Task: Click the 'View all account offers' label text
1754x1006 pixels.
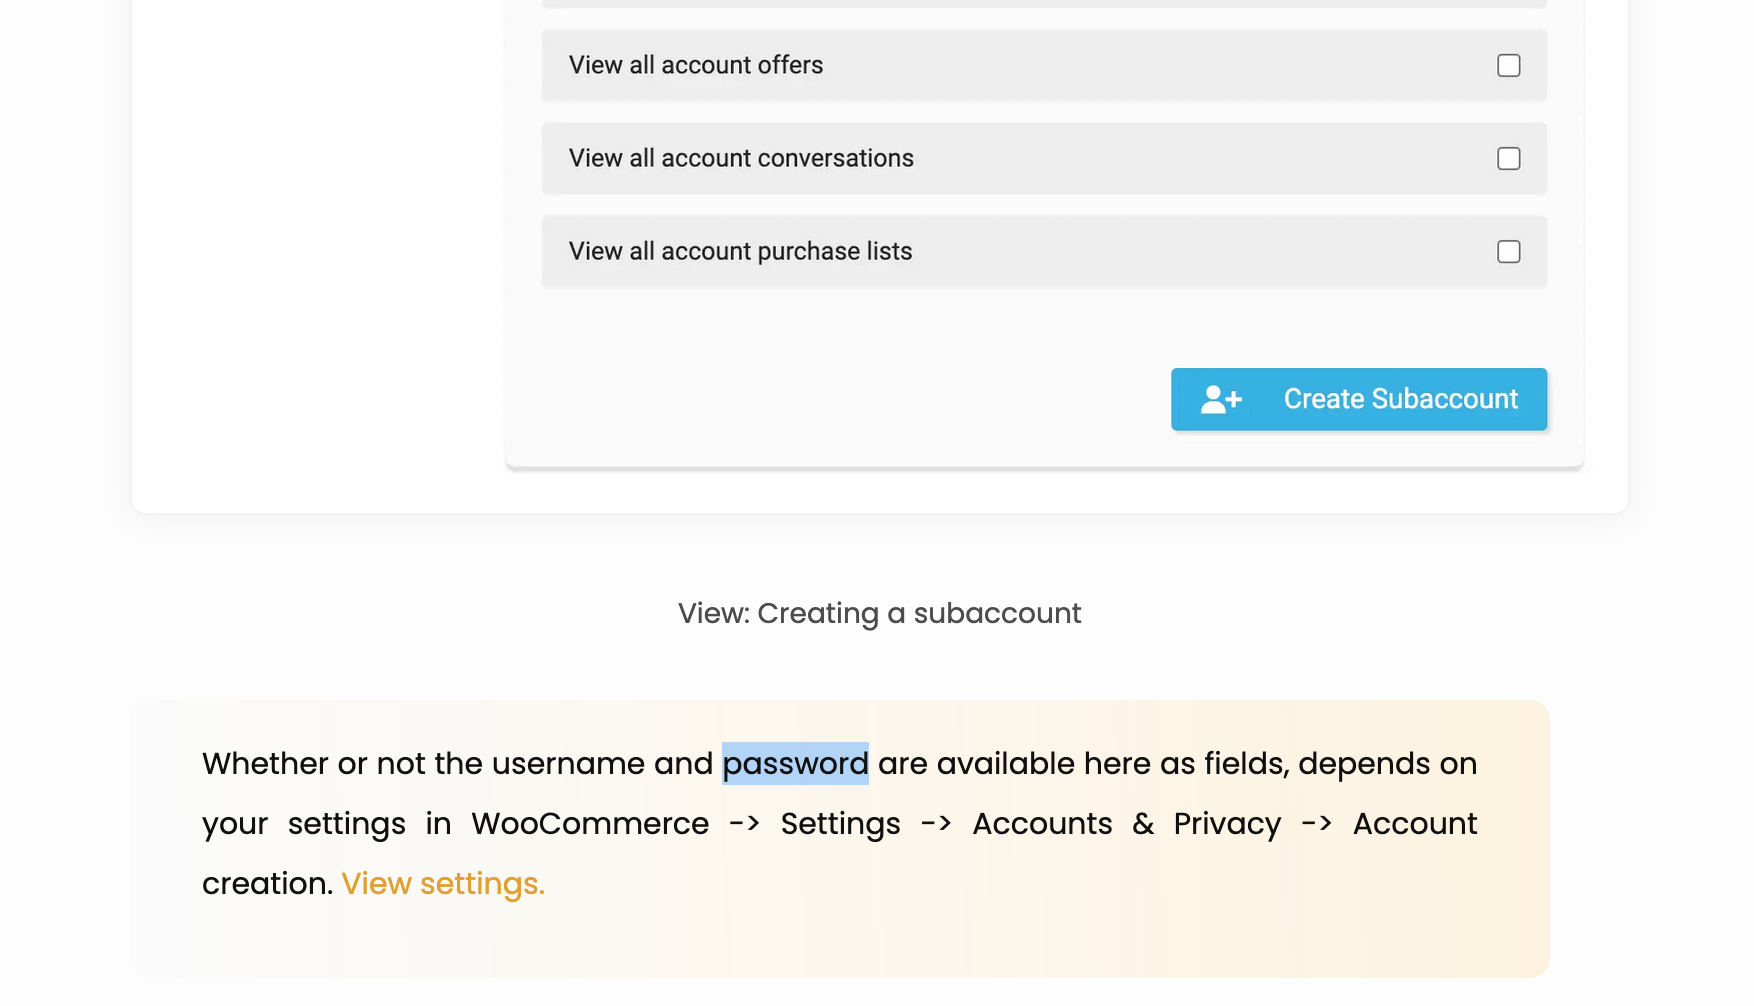Action: pos(696,65)
